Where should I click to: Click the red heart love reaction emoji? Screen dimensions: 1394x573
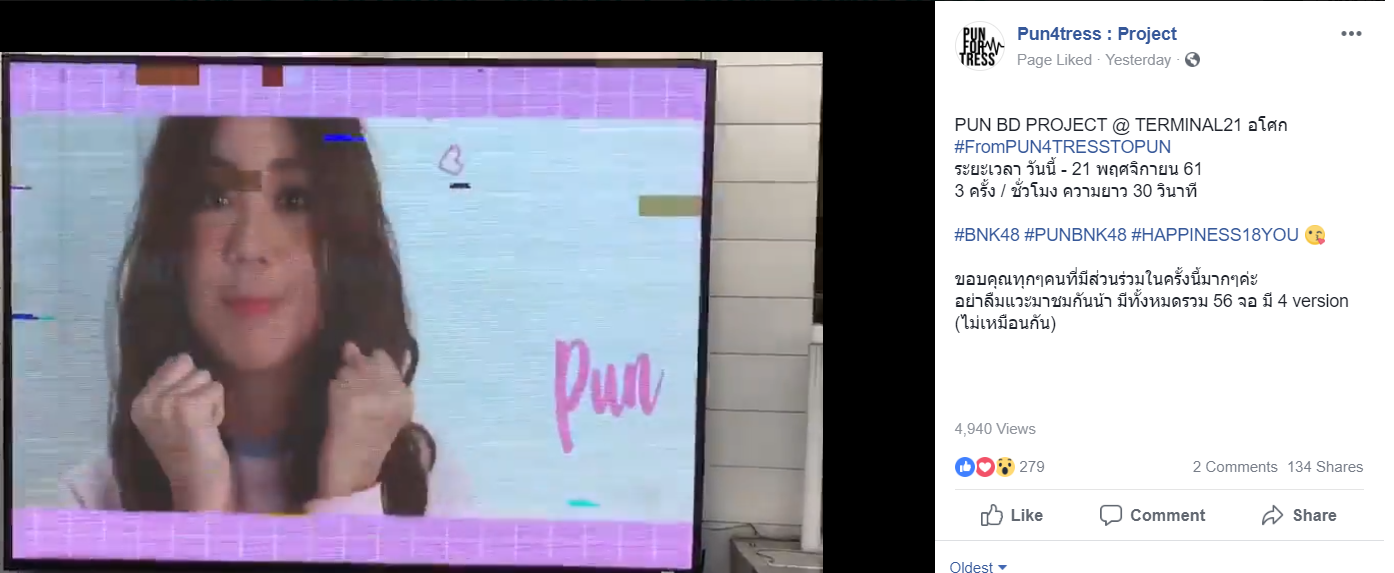click(985, 467)
